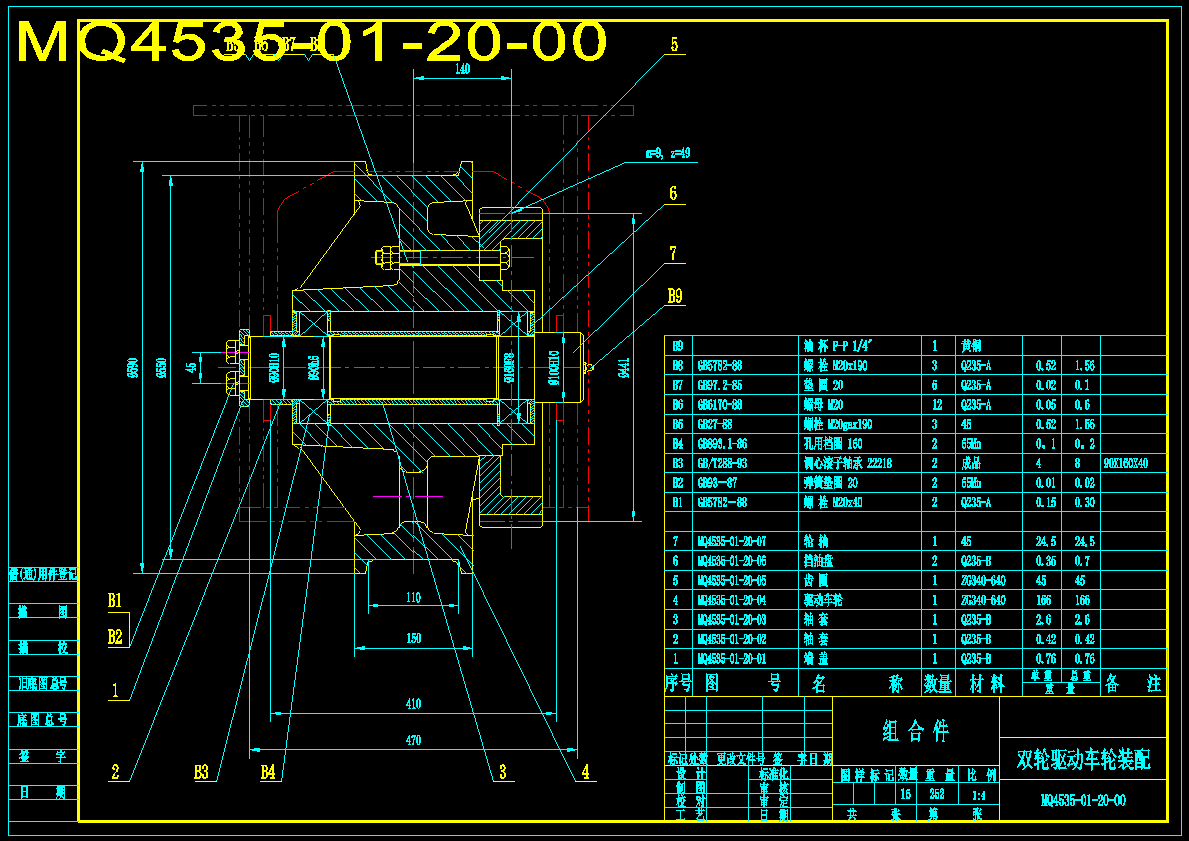Click part number MQ4535-01-20-06 in the table
The image size is (1189, 841).
point(732,561)
